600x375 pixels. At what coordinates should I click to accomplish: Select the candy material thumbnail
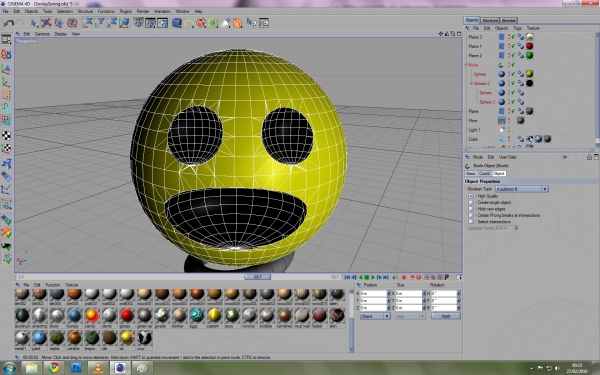click(92, 316)
